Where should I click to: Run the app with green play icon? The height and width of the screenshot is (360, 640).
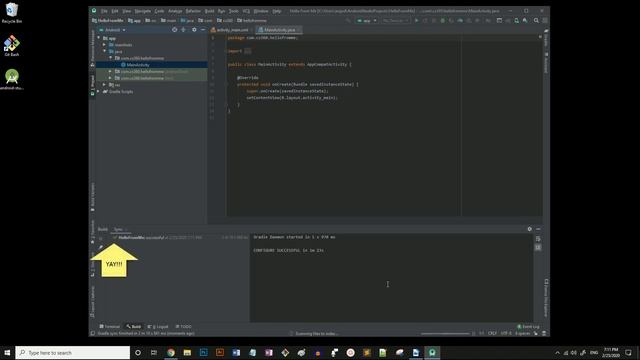(x=417, y=20)
